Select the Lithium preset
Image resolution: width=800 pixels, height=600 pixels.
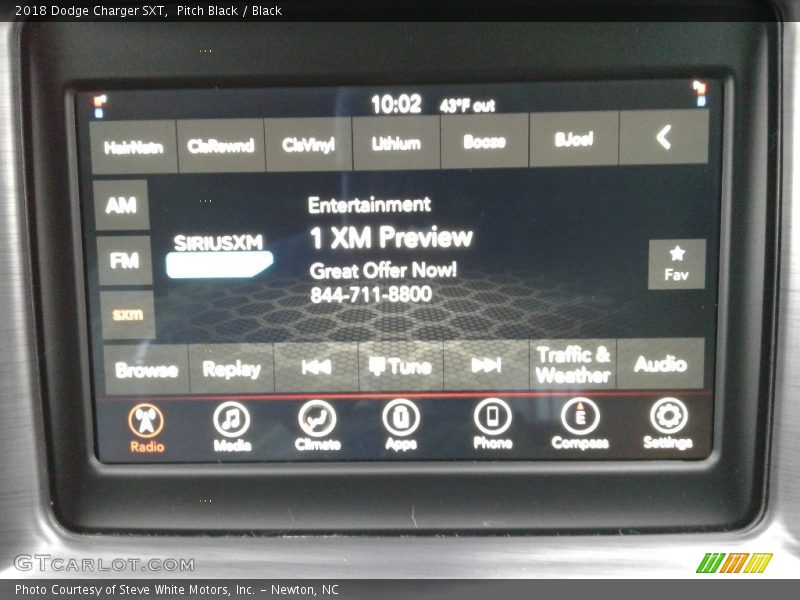(396, 143)
